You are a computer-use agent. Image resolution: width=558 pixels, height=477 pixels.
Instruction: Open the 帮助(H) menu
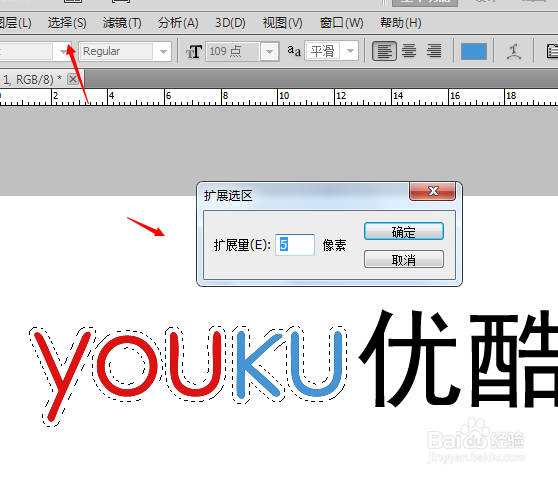401,23
